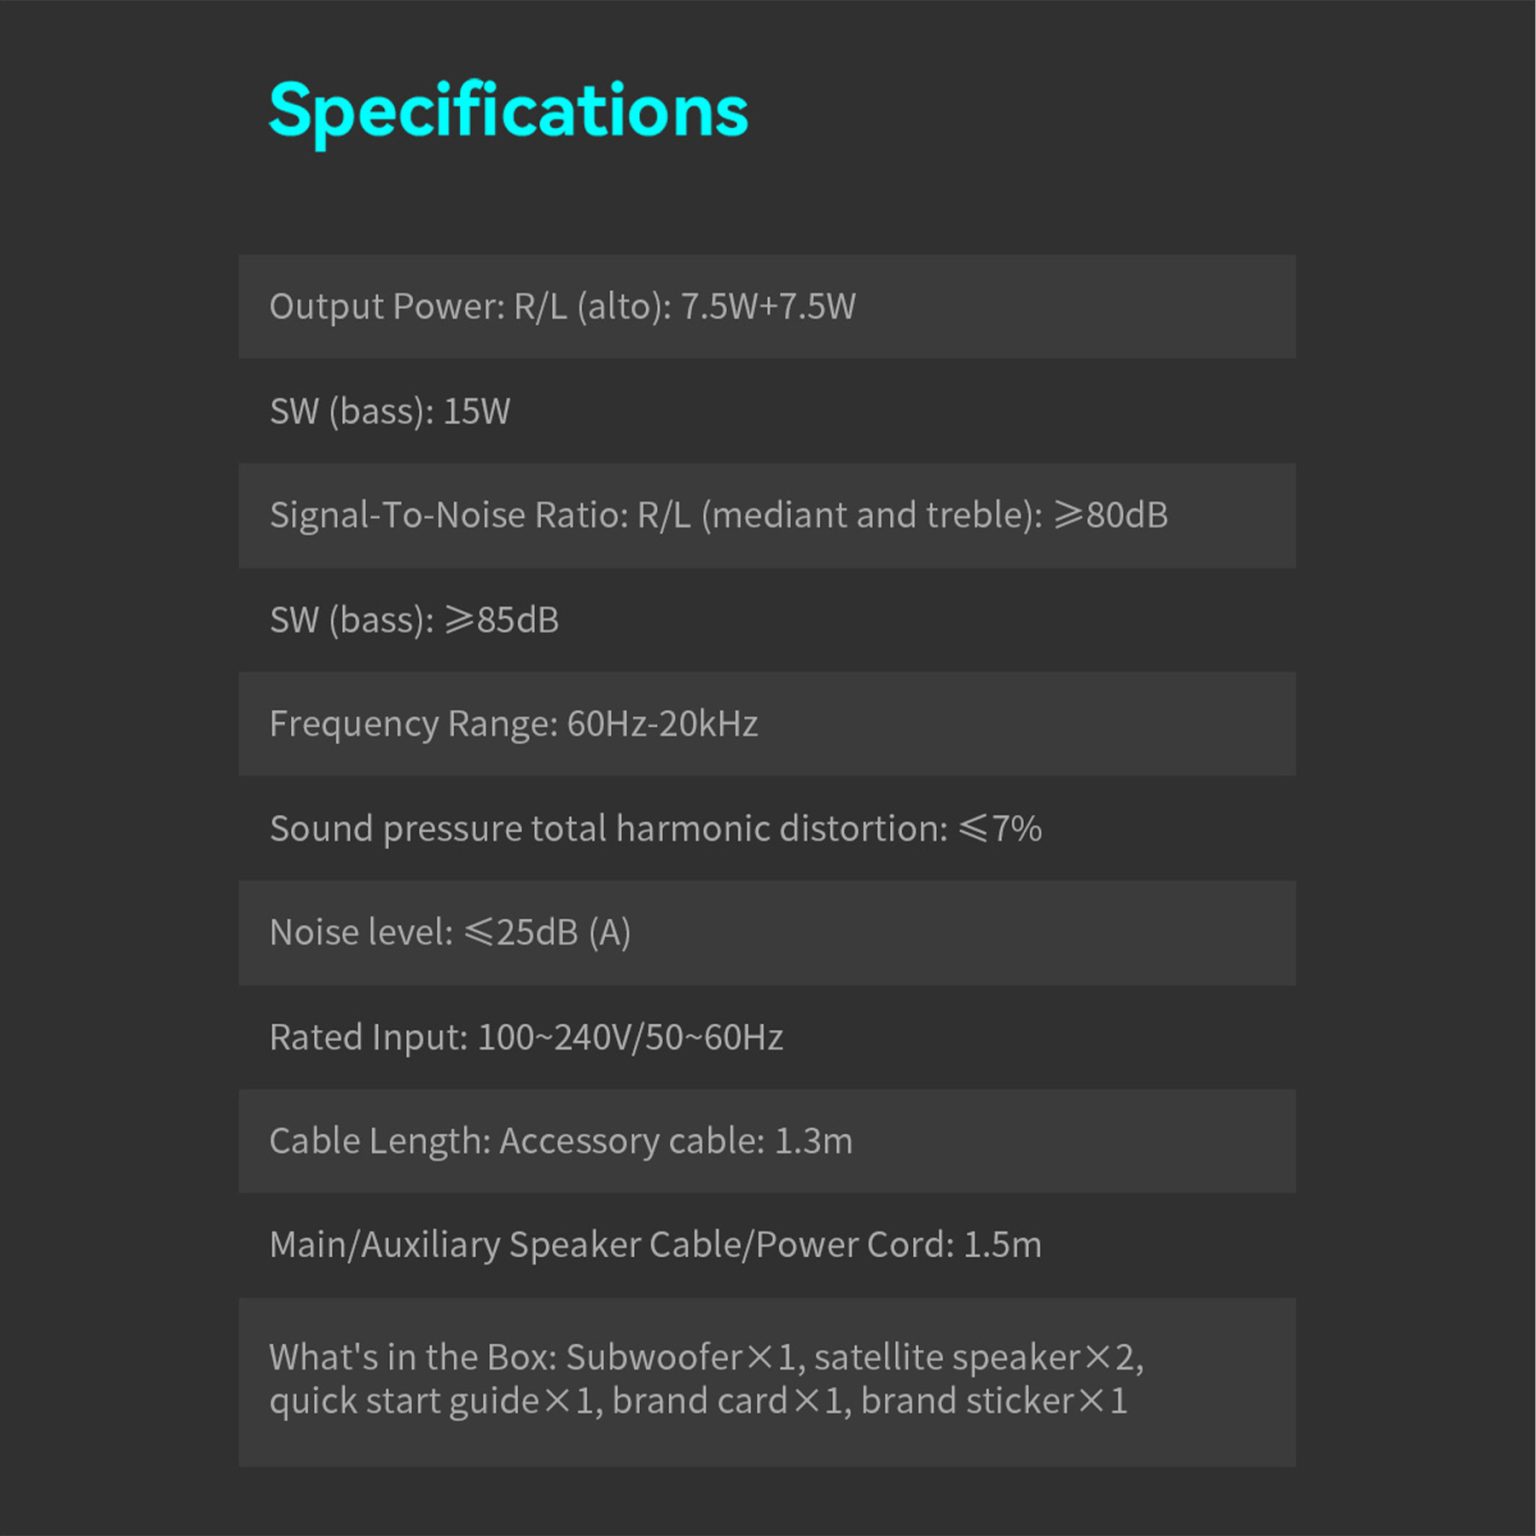Click the 'Noise level' row

coord(450,933)
